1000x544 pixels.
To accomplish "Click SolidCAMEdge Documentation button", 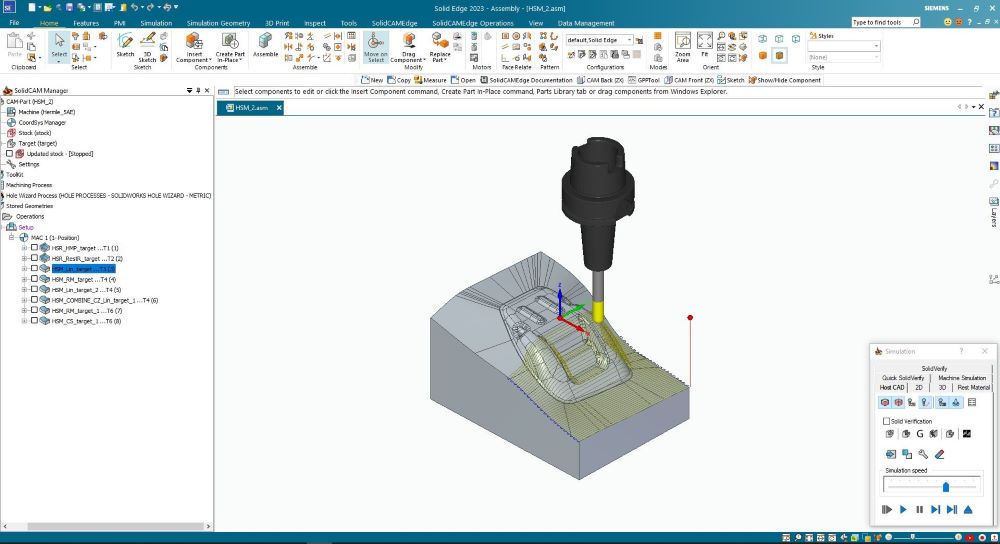I will coord(527,80).
